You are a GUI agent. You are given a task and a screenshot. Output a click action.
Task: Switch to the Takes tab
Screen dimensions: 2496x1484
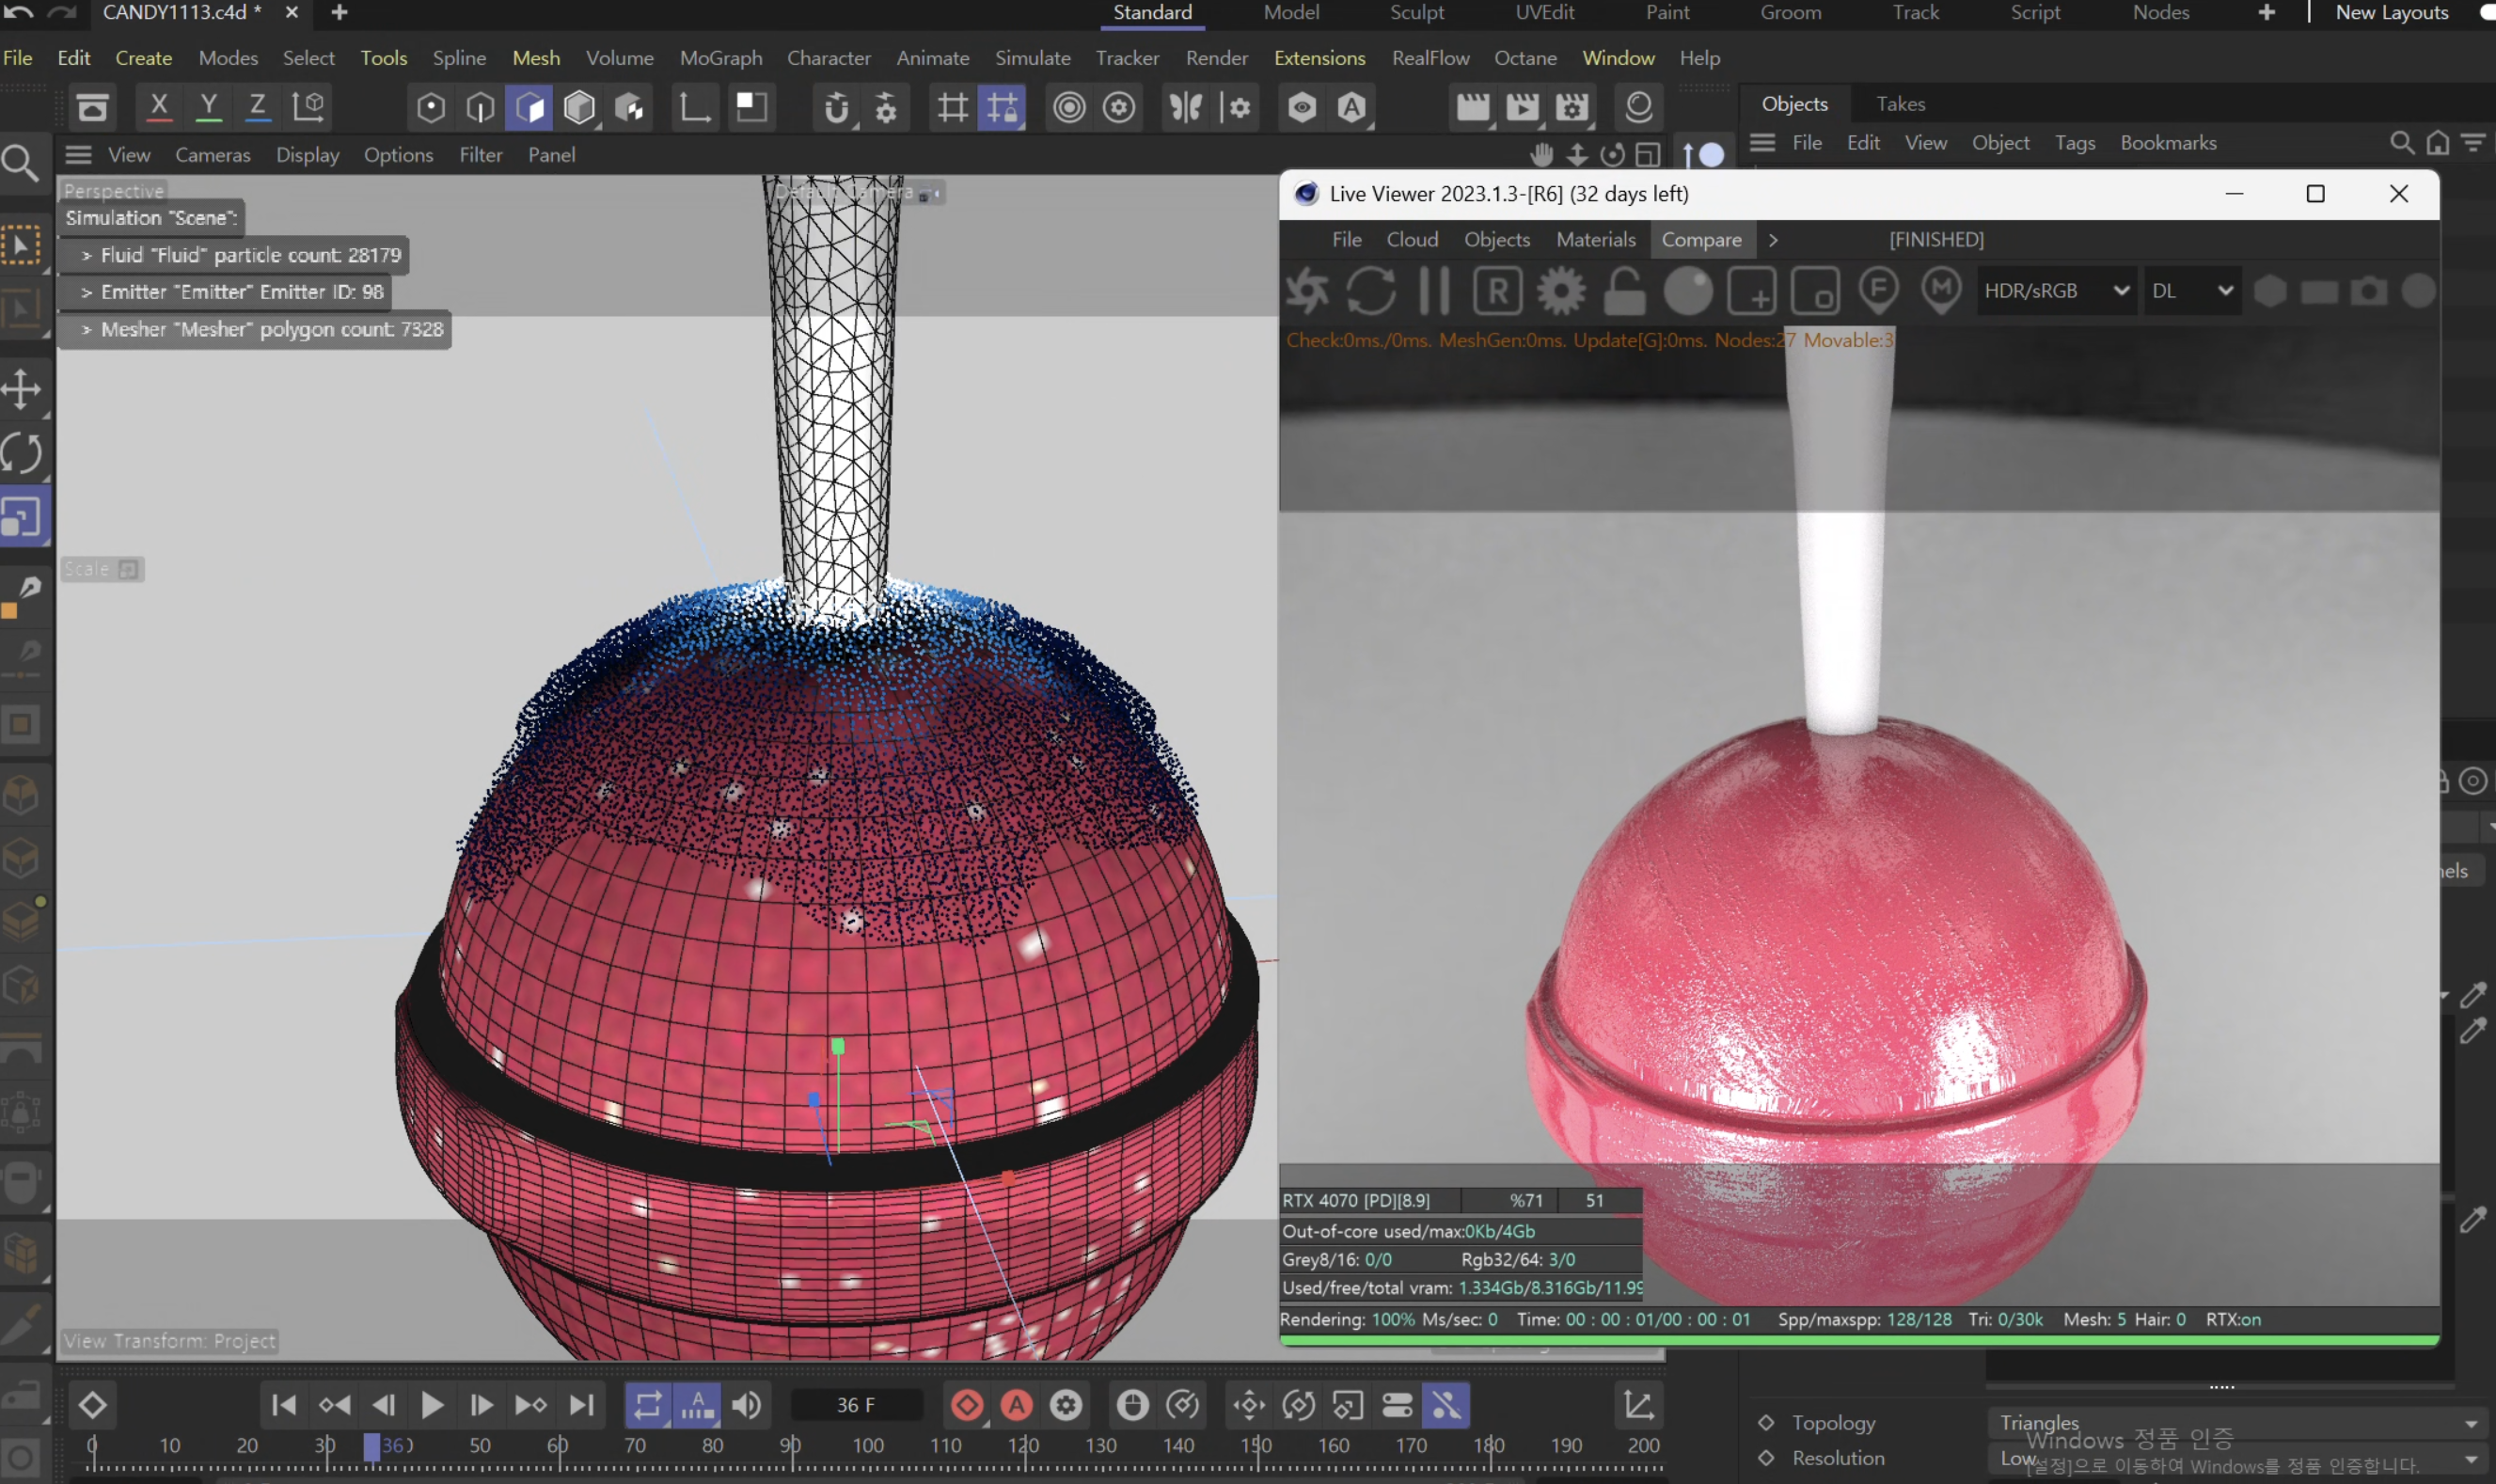pos(1900,104)
